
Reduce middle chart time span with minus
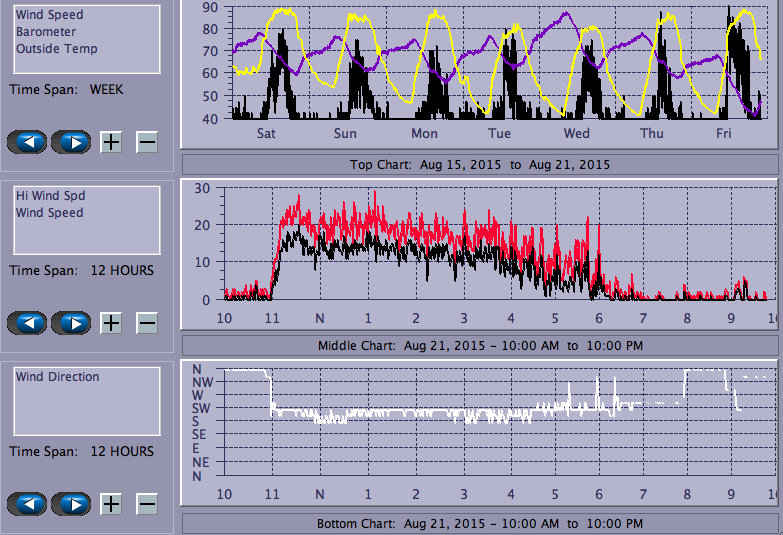[x=147, y=322]
